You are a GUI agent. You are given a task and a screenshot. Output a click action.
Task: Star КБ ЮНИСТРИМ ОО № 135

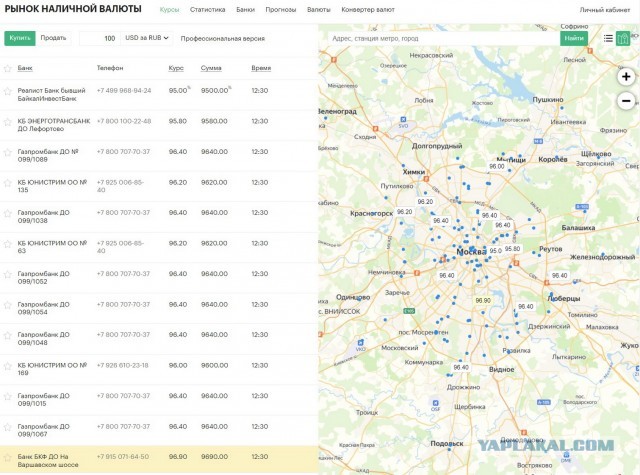[x=7, y=183]
